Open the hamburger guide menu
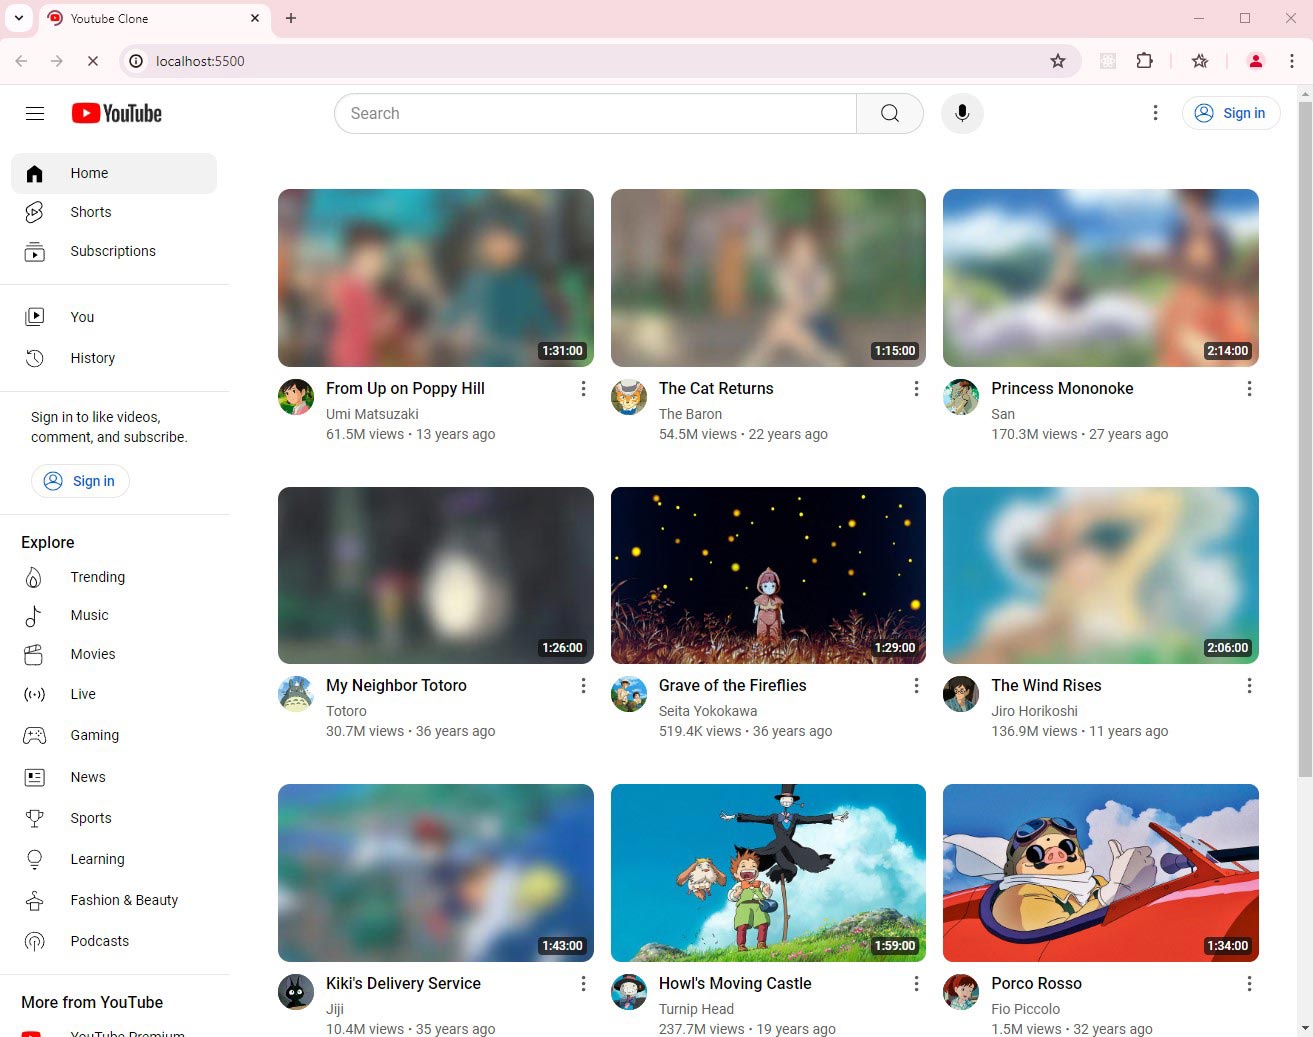Screen dimensions: 1313x1037 pyautogui.click(x=35, y=113)
